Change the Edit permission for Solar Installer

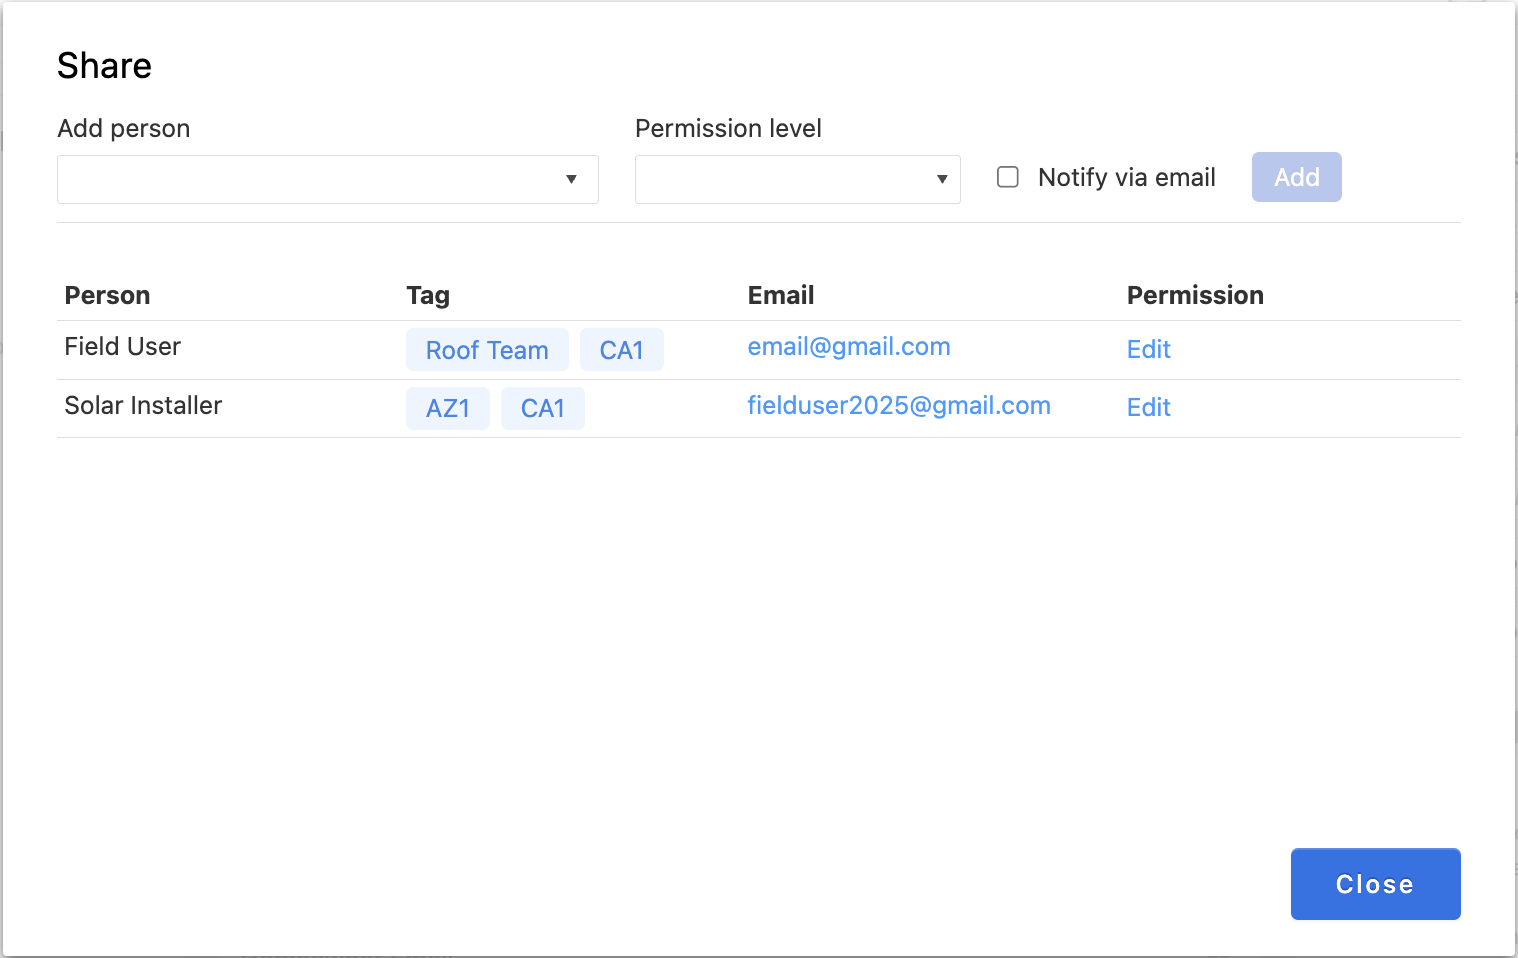tap(1148, 407)
